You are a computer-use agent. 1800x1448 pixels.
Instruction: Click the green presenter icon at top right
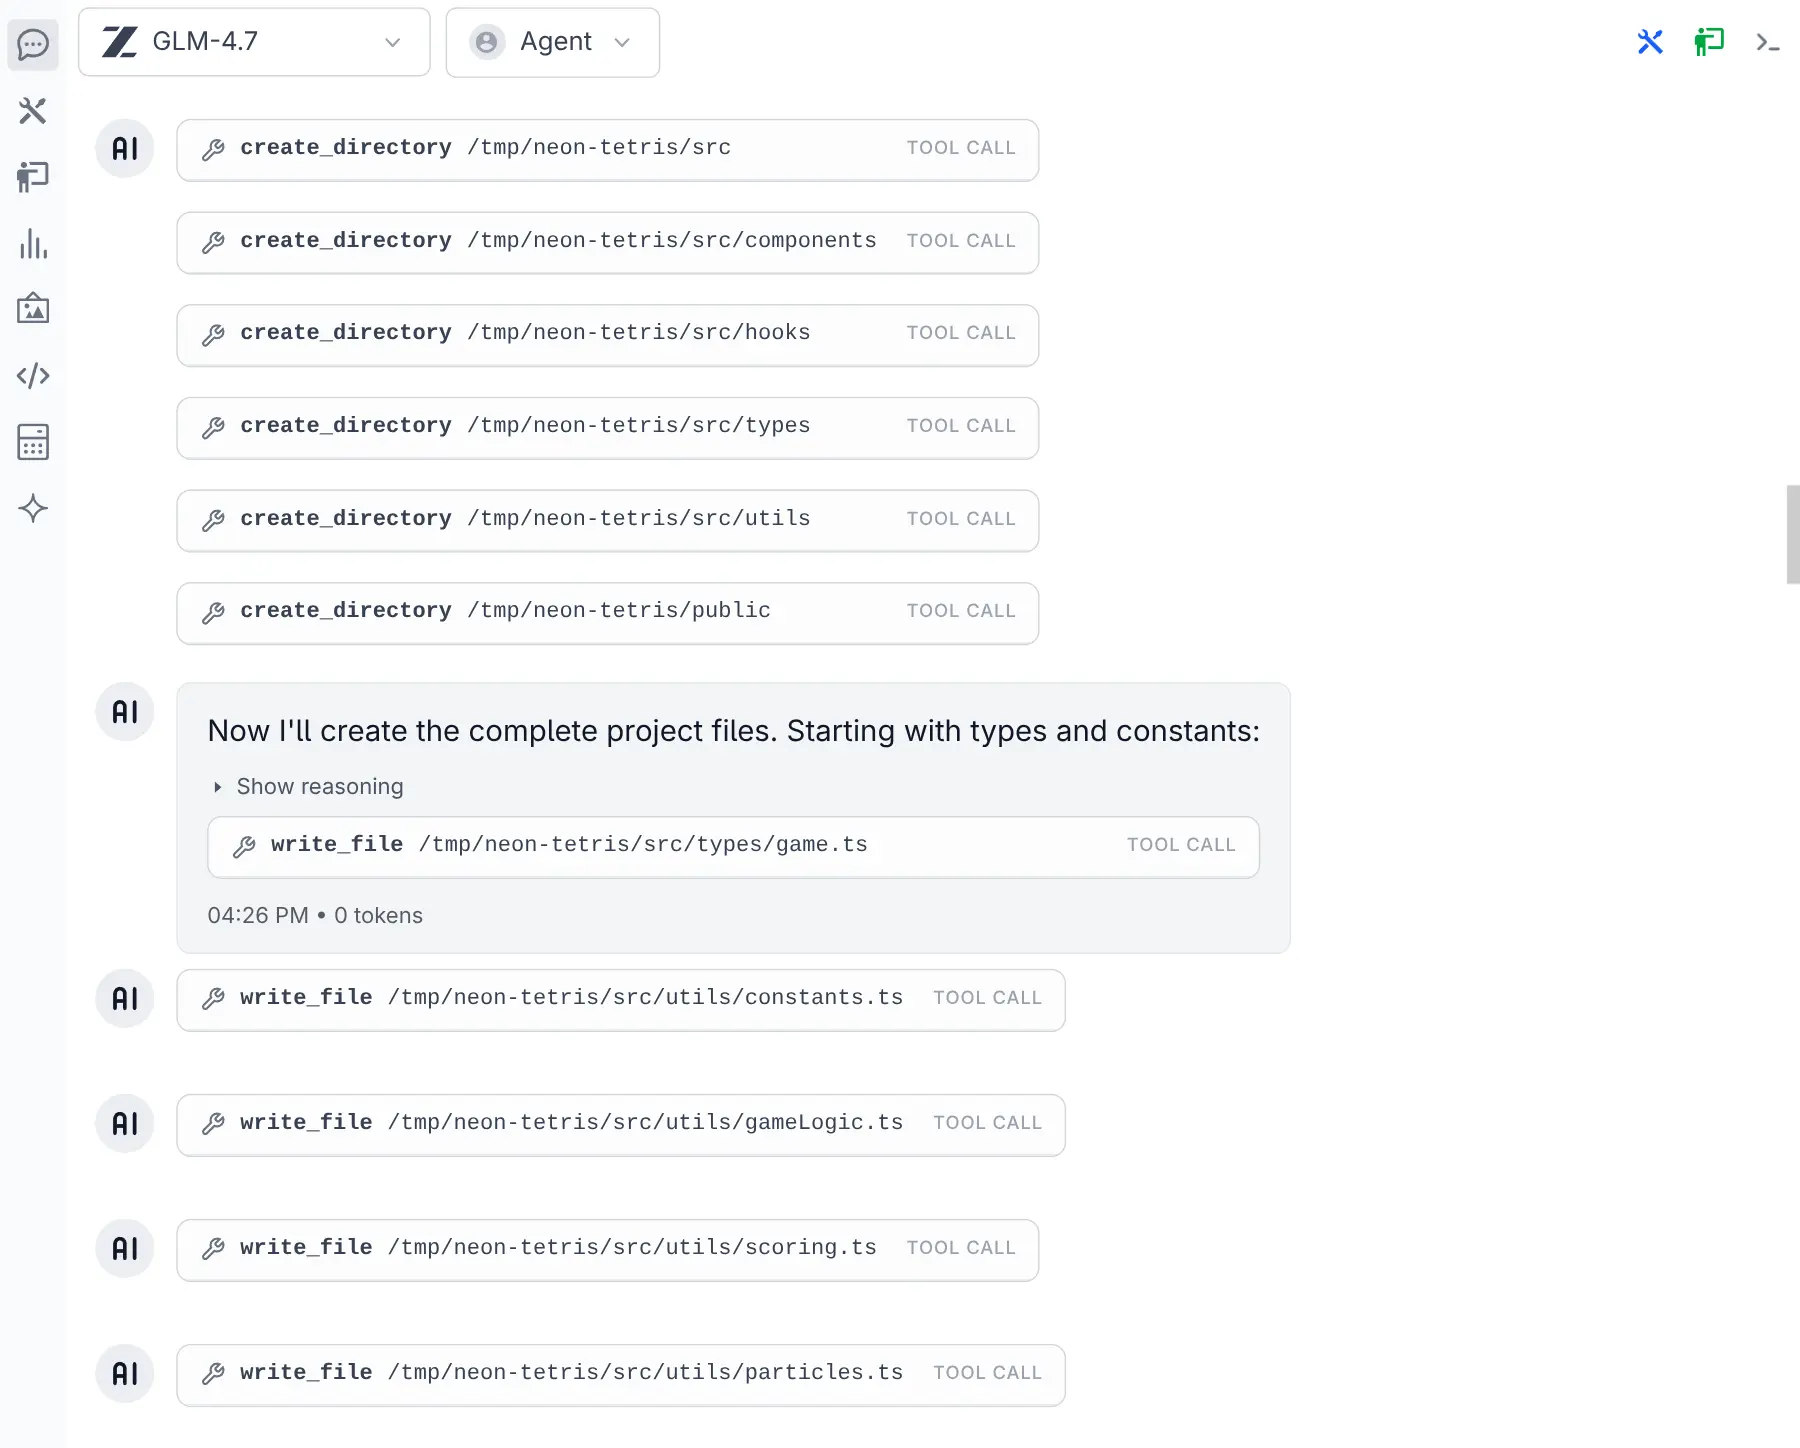coord(1709,42)
